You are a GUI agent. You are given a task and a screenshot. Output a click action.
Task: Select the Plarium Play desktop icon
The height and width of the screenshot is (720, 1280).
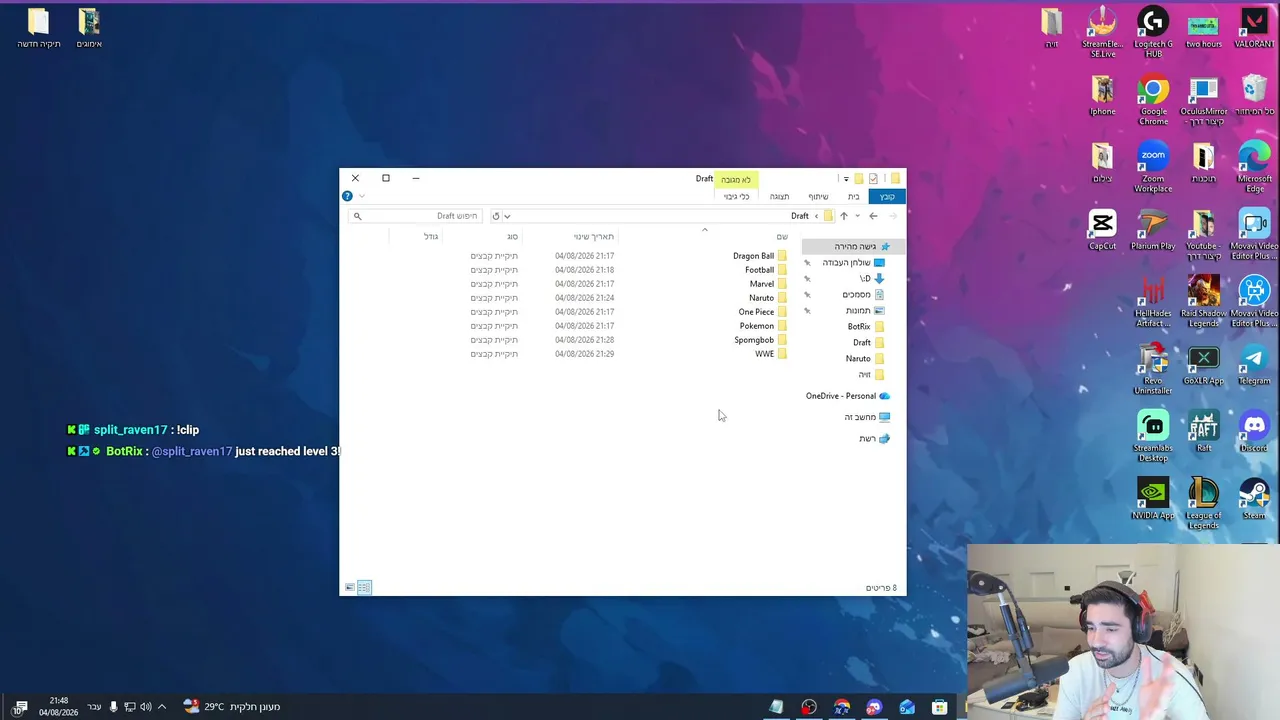point(1153,230)
